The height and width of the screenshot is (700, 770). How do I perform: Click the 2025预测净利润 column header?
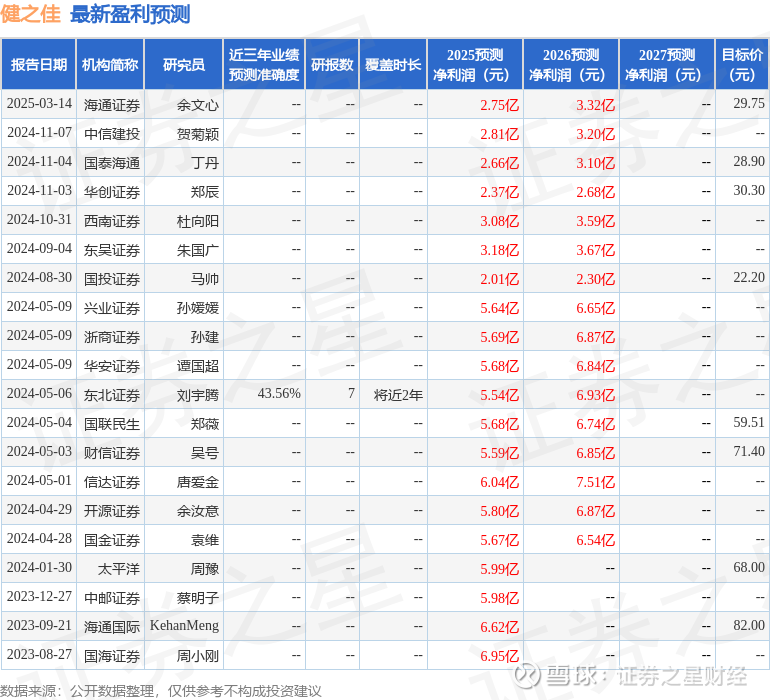pos(475,64)
